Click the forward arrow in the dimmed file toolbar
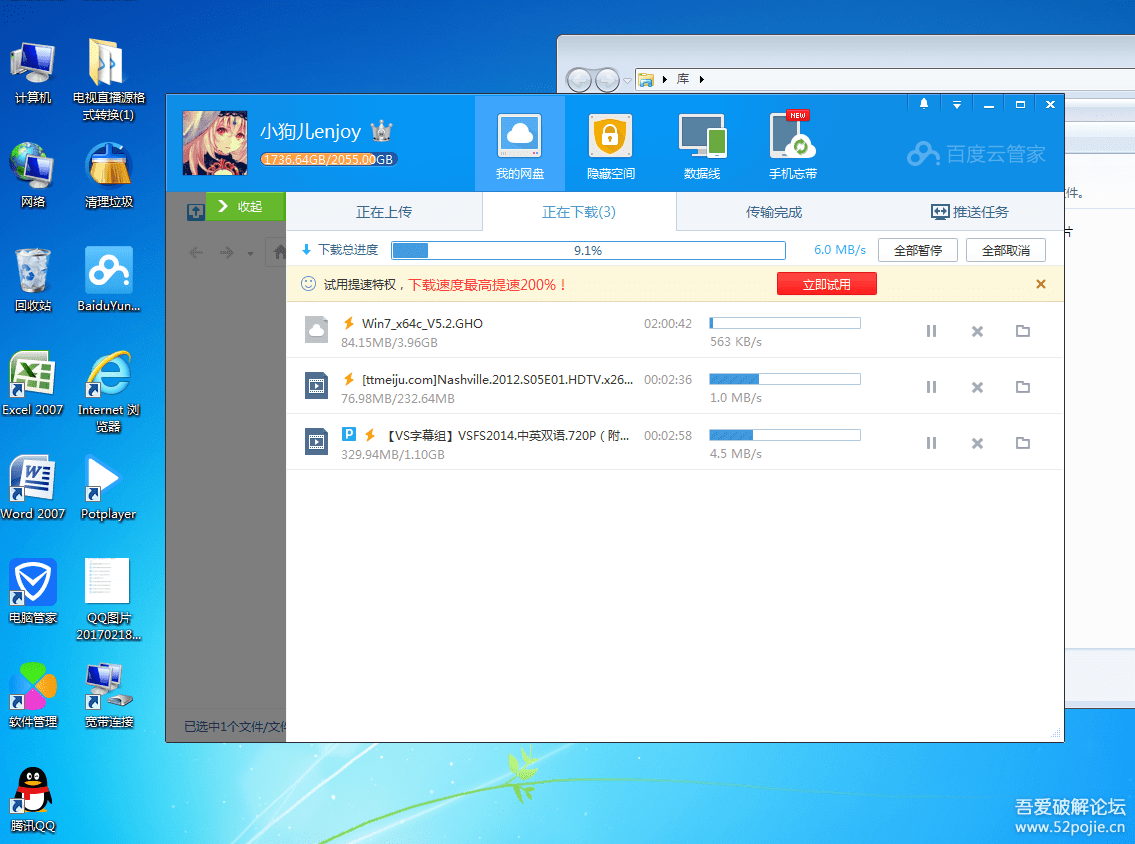The image size is (1135, 844). tap(227, 253)
